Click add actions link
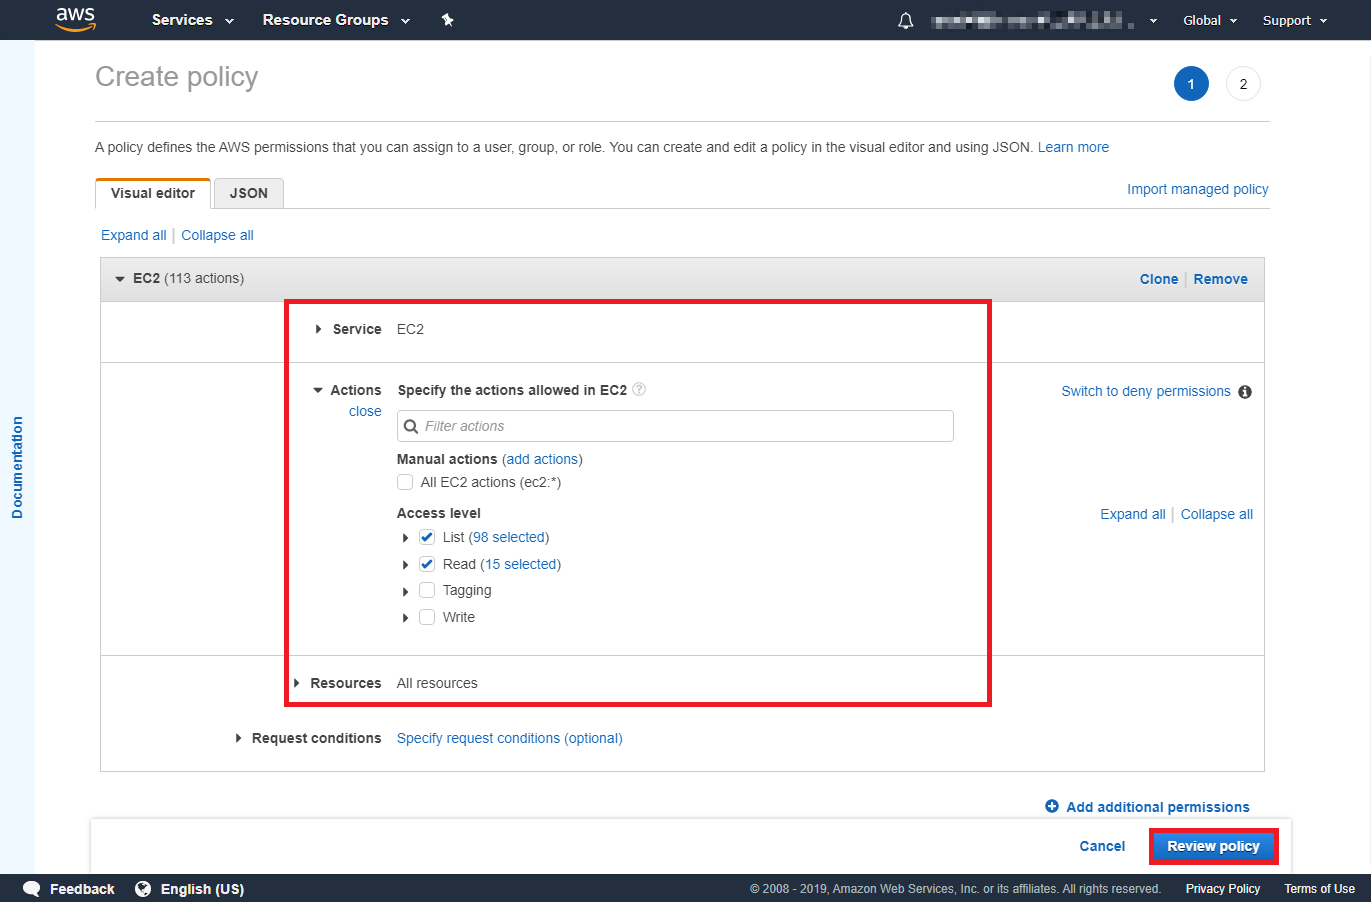Screen dimensions: 1371x902 coord(542,459)
